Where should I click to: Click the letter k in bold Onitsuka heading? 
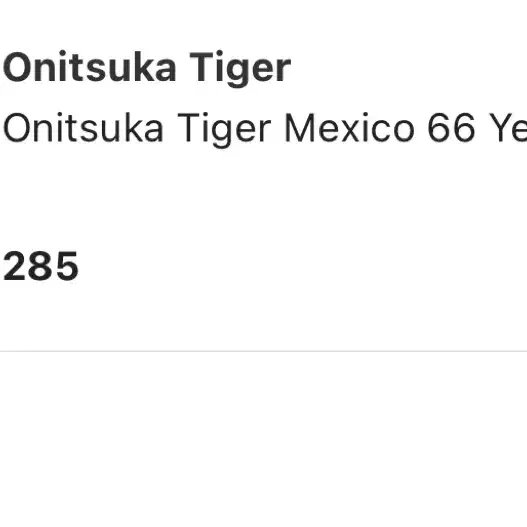point(139,66)
